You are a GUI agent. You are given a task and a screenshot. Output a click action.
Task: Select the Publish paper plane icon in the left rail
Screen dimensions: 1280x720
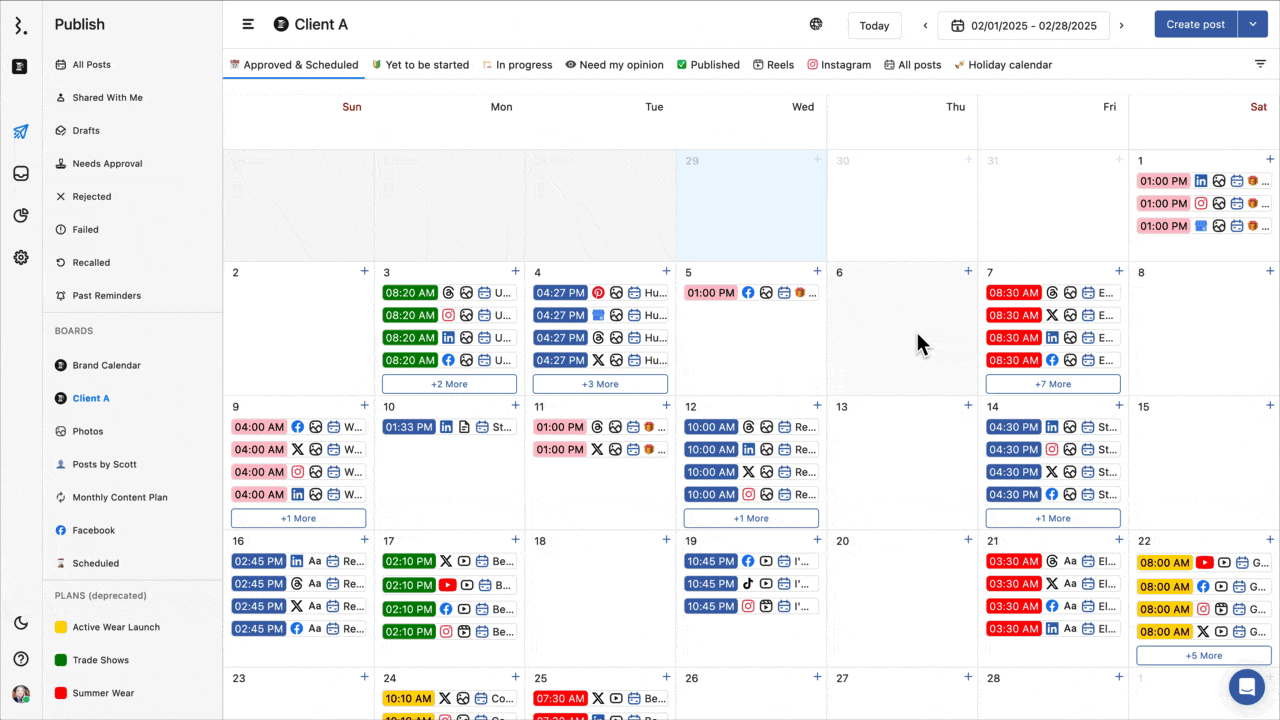(x=20, y=130)
